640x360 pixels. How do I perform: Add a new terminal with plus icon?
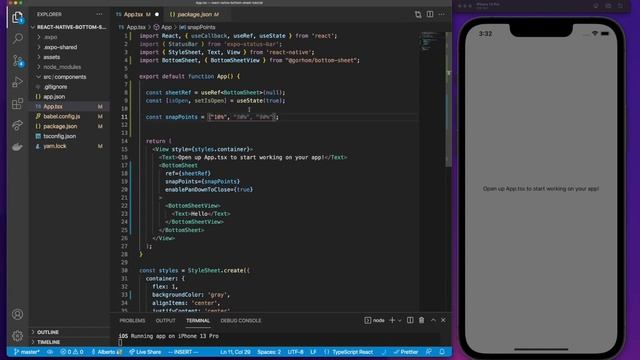pyautogui.click(x=392, y=320)
